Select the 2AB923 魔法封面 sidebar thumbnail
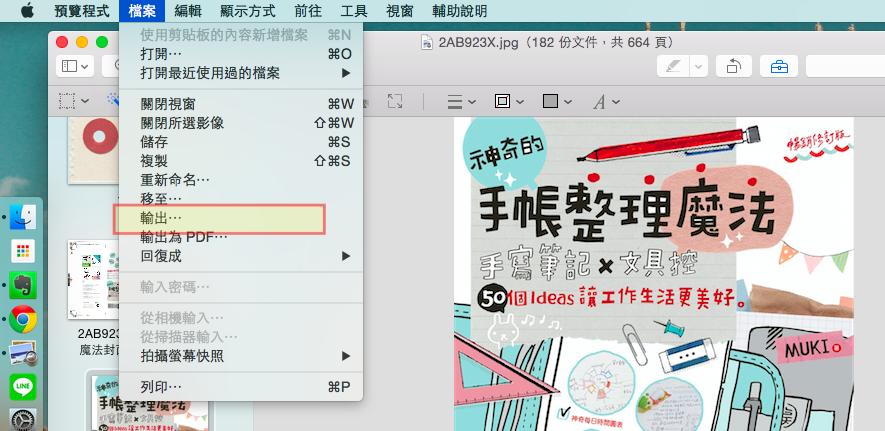This screenshot has width=885, height=431. click(x=94, y=280)
